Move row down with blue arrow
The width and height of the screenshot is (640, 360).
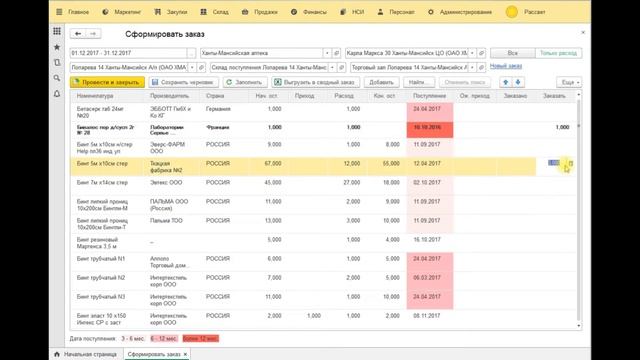[518, 82]
